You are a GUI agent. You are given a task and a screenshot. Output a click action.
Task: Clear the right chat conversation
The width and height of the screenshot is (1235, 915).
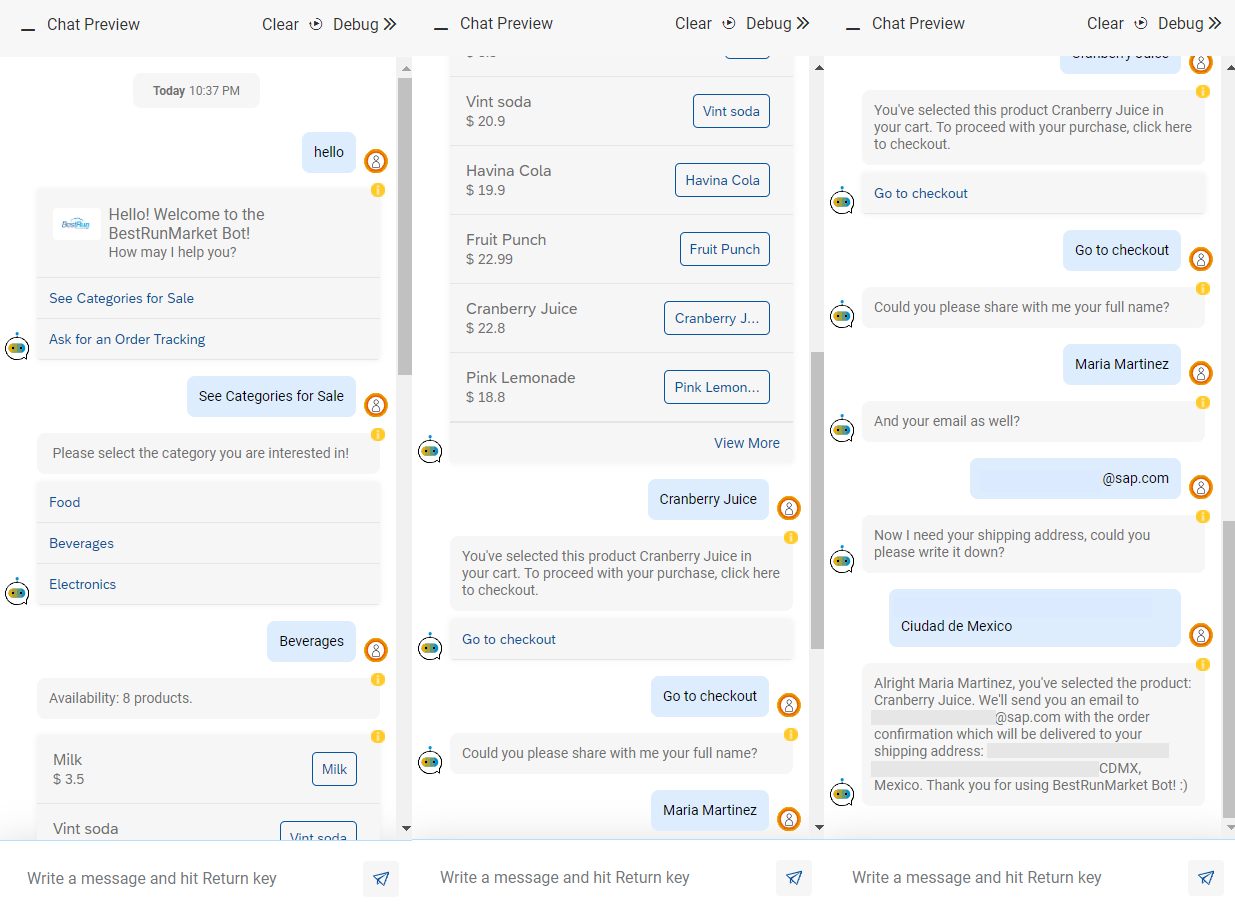(x=1105, y=23)
